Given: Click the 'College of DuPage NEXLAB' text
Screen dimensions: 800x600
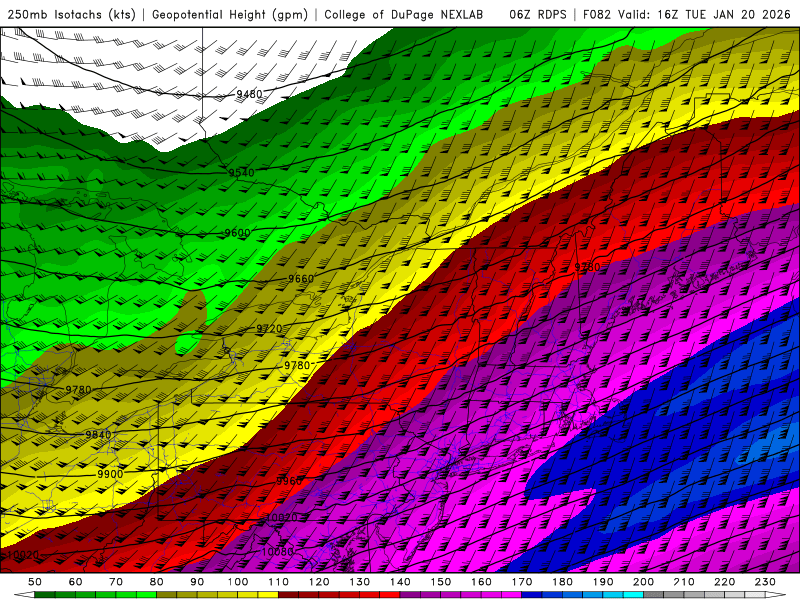Looking at the screenshot, I should tap(404, 14).
